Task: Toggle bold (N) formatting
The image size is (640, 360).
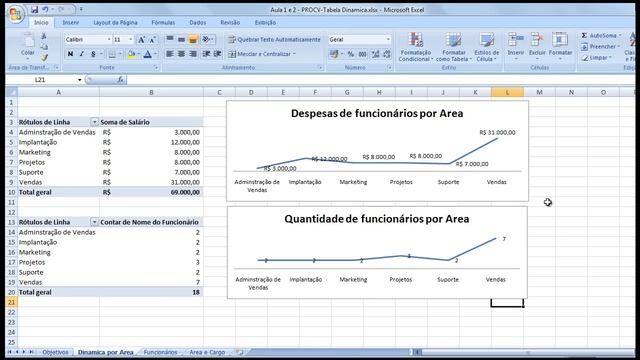Action: (70, 54)
